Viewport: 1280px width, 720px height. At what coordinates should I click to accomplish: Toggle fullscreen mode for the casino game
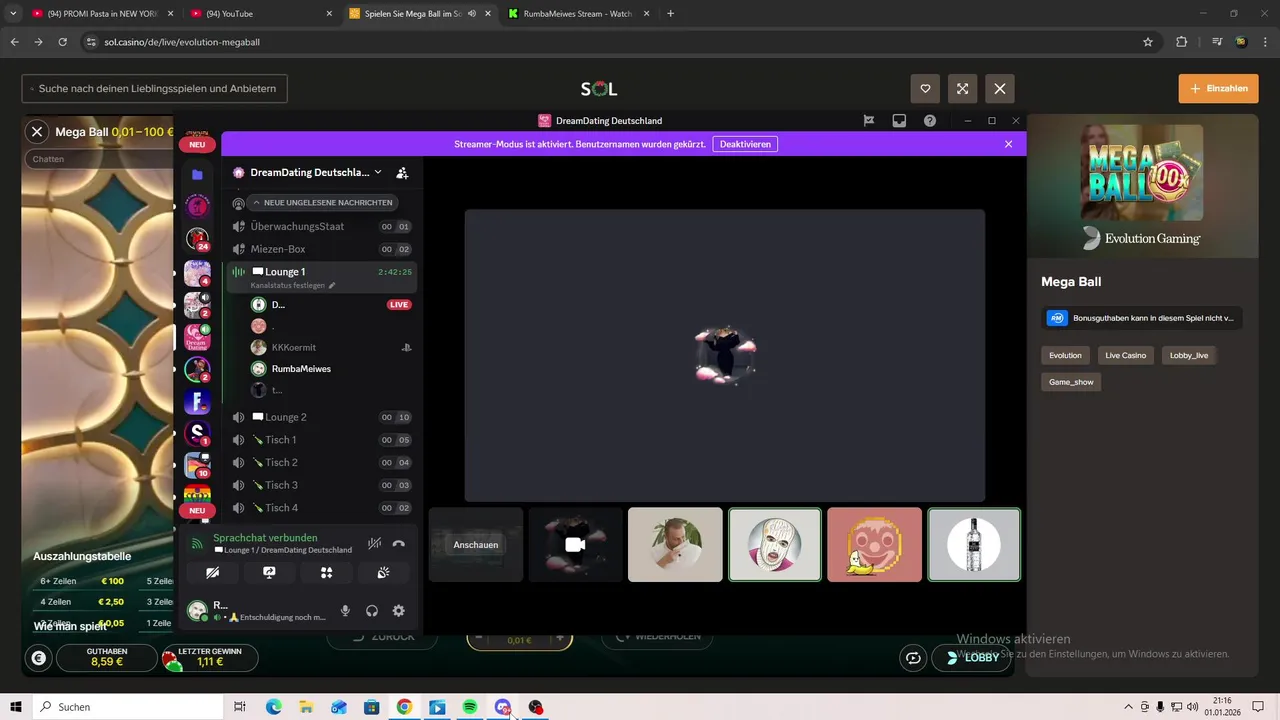point(962,88)
